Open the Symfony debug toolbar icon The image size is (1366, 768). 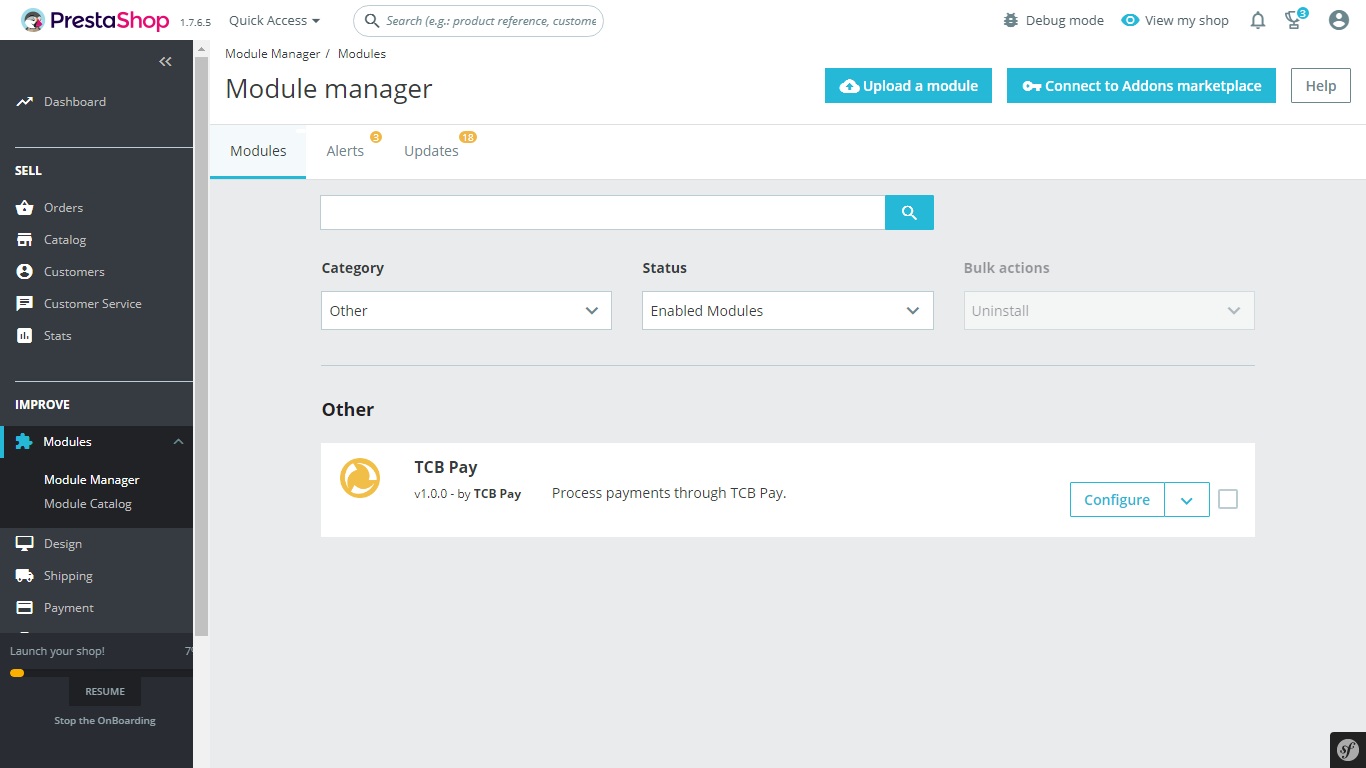click(1348, 750)
